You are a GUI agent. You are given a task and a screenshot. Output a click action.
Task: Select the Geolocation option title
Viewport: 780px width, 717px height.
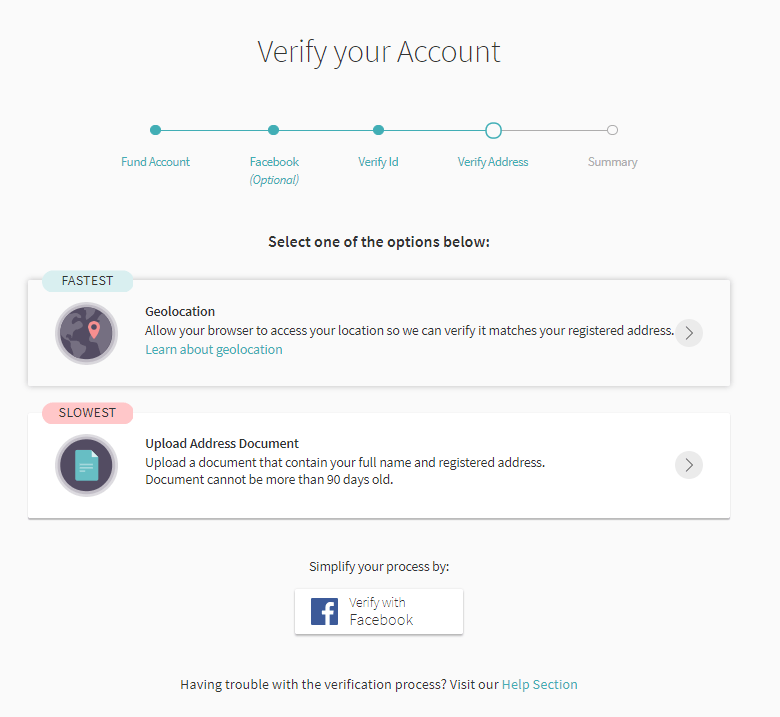(180, 312)
